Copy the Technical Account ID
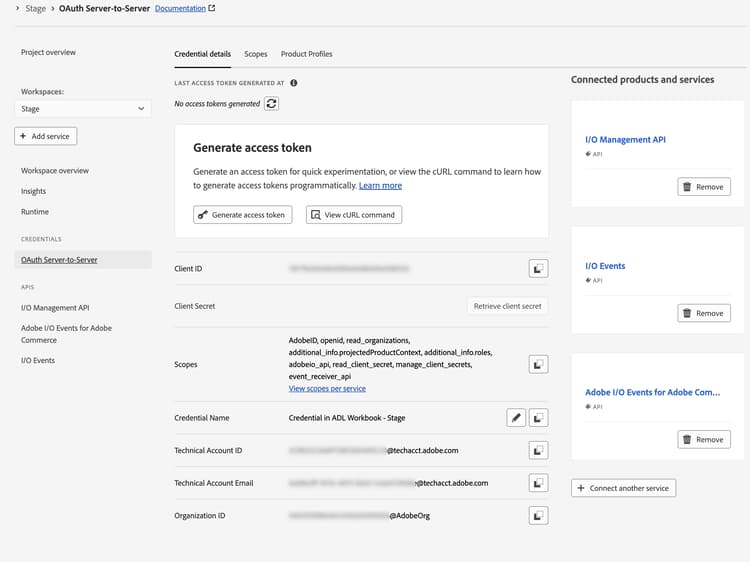This screenshot has width=750, height=562. pyautogui.click(x=538, y=451)
